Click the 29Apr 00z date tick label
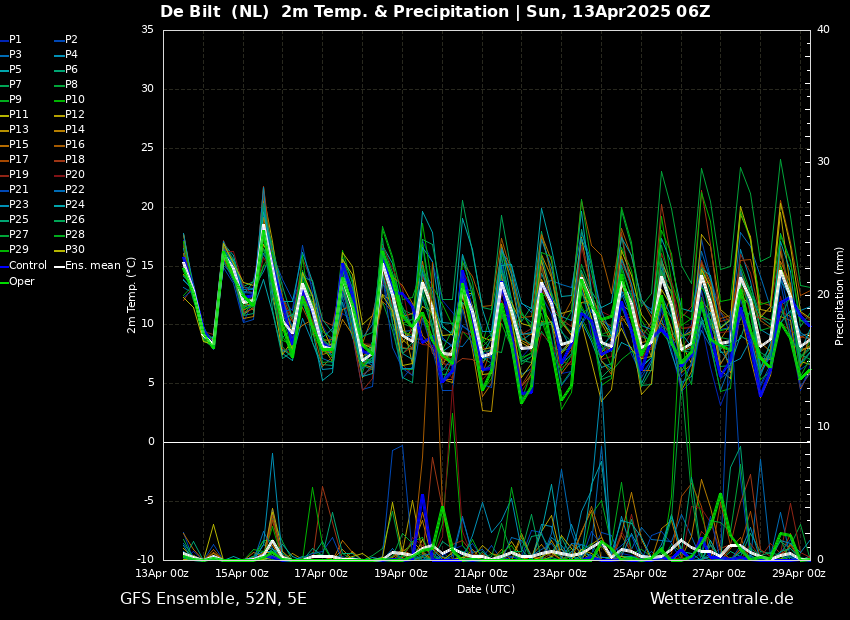The width and height of the screenshot is (850, 620). pyautogui.click(x=799, y=573)
